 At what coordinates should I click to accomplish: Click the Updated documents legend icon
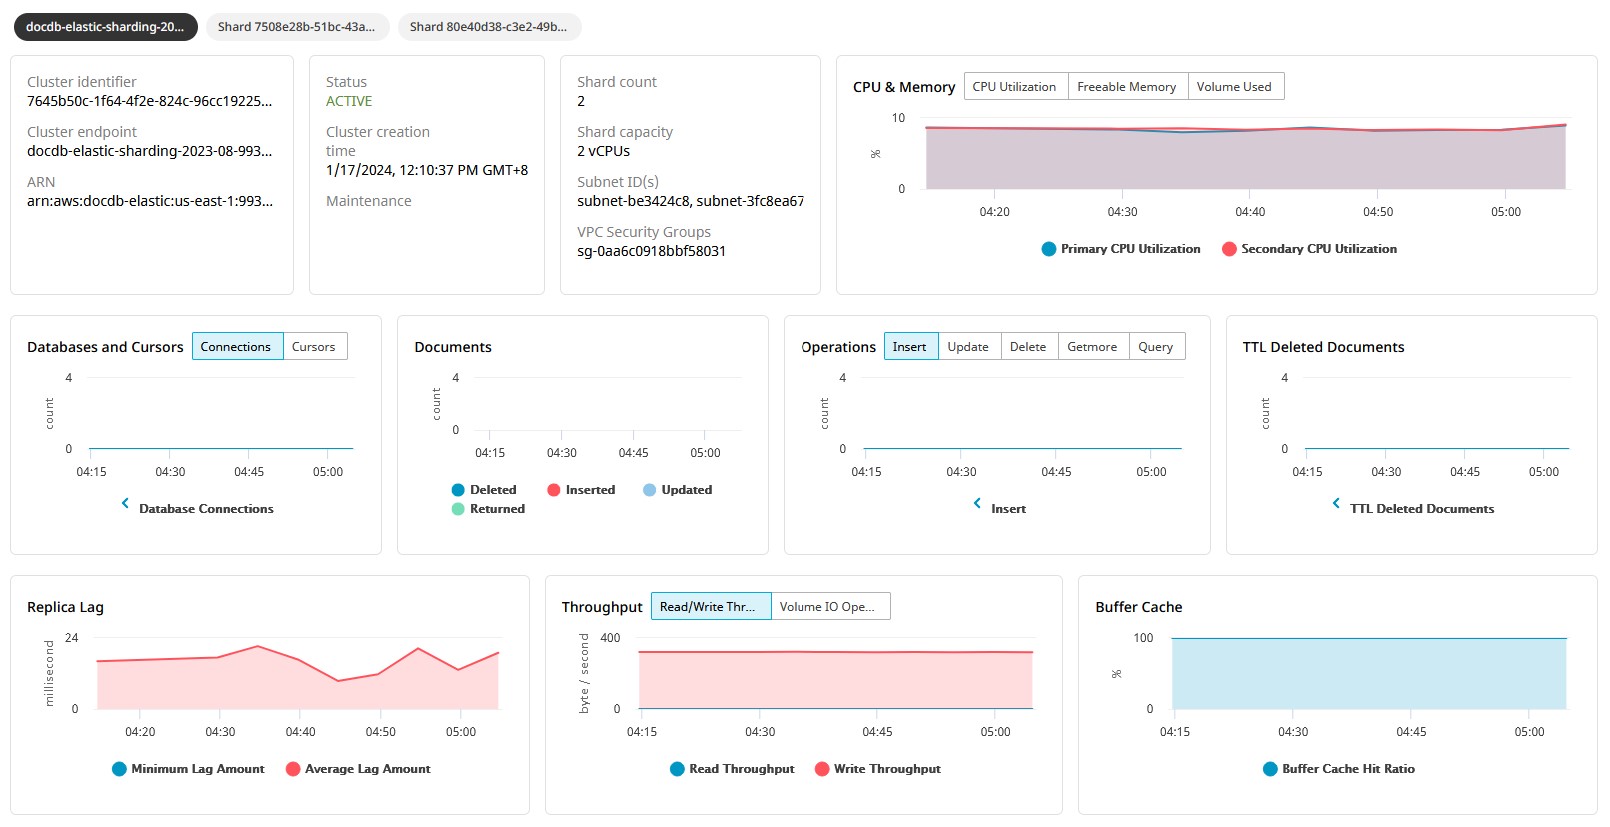pyautogui.click(x=649, y=490)
